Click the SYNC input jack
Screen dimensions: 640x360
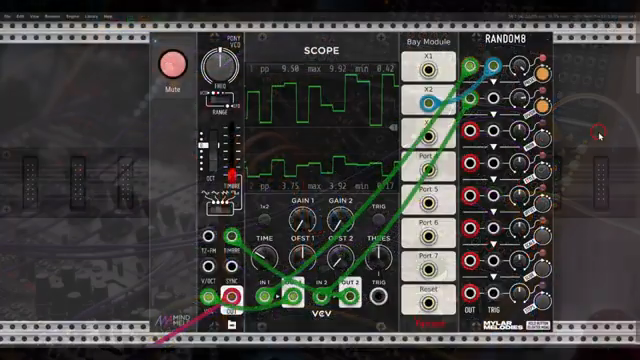coord(231,267)
